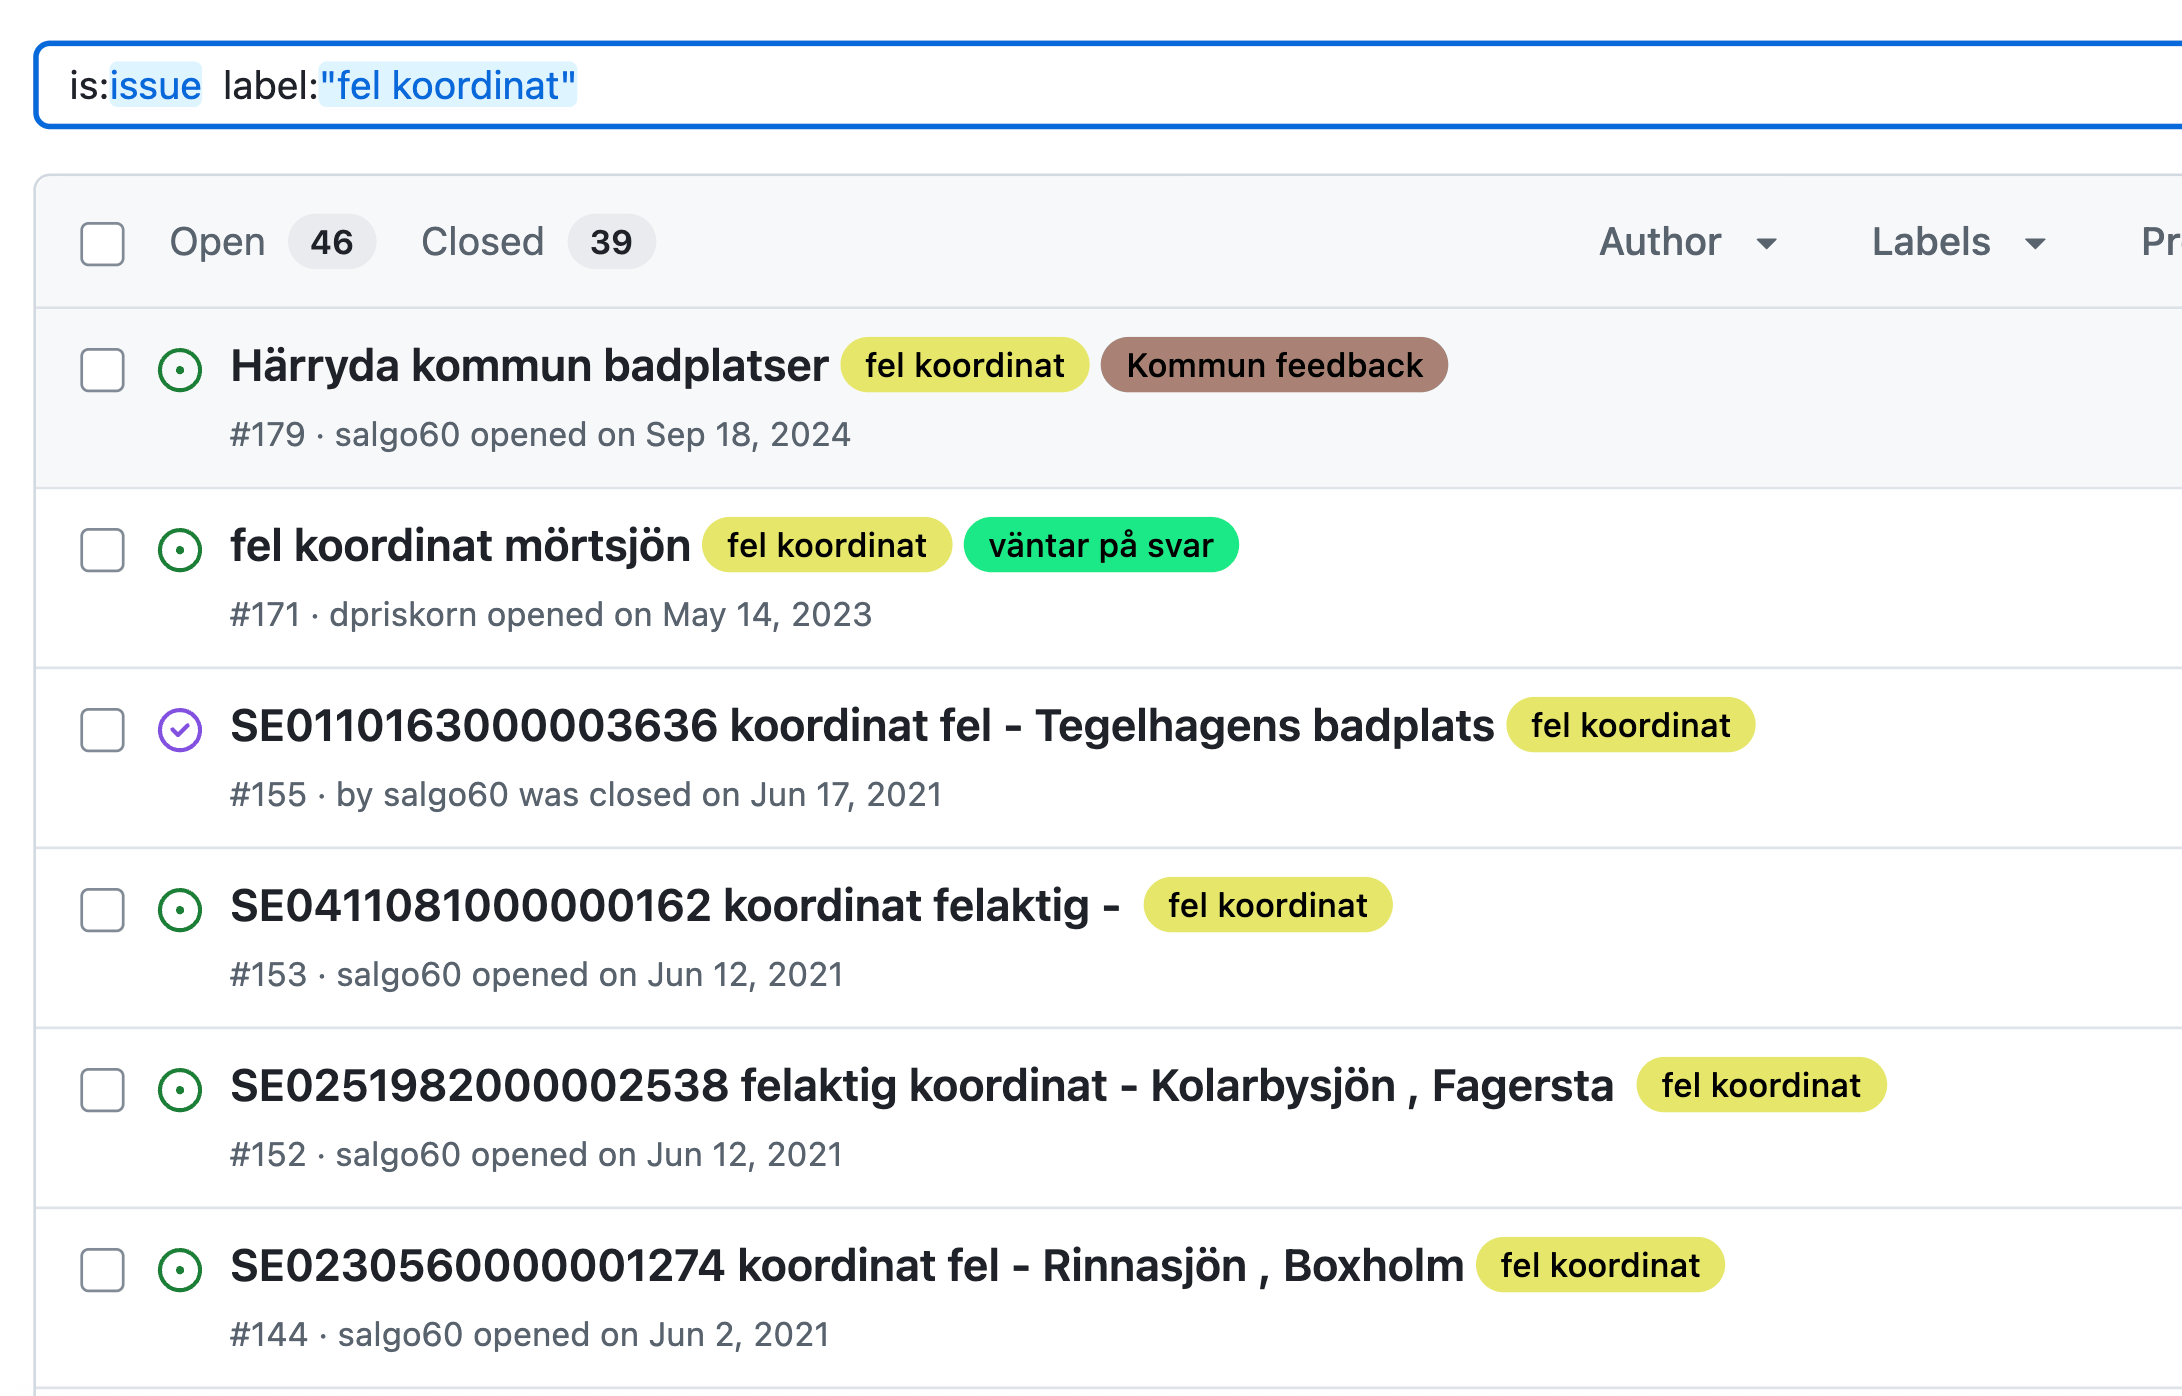Click the open status icon on the Kolarbysjön issue

(x=180, y=1090)
